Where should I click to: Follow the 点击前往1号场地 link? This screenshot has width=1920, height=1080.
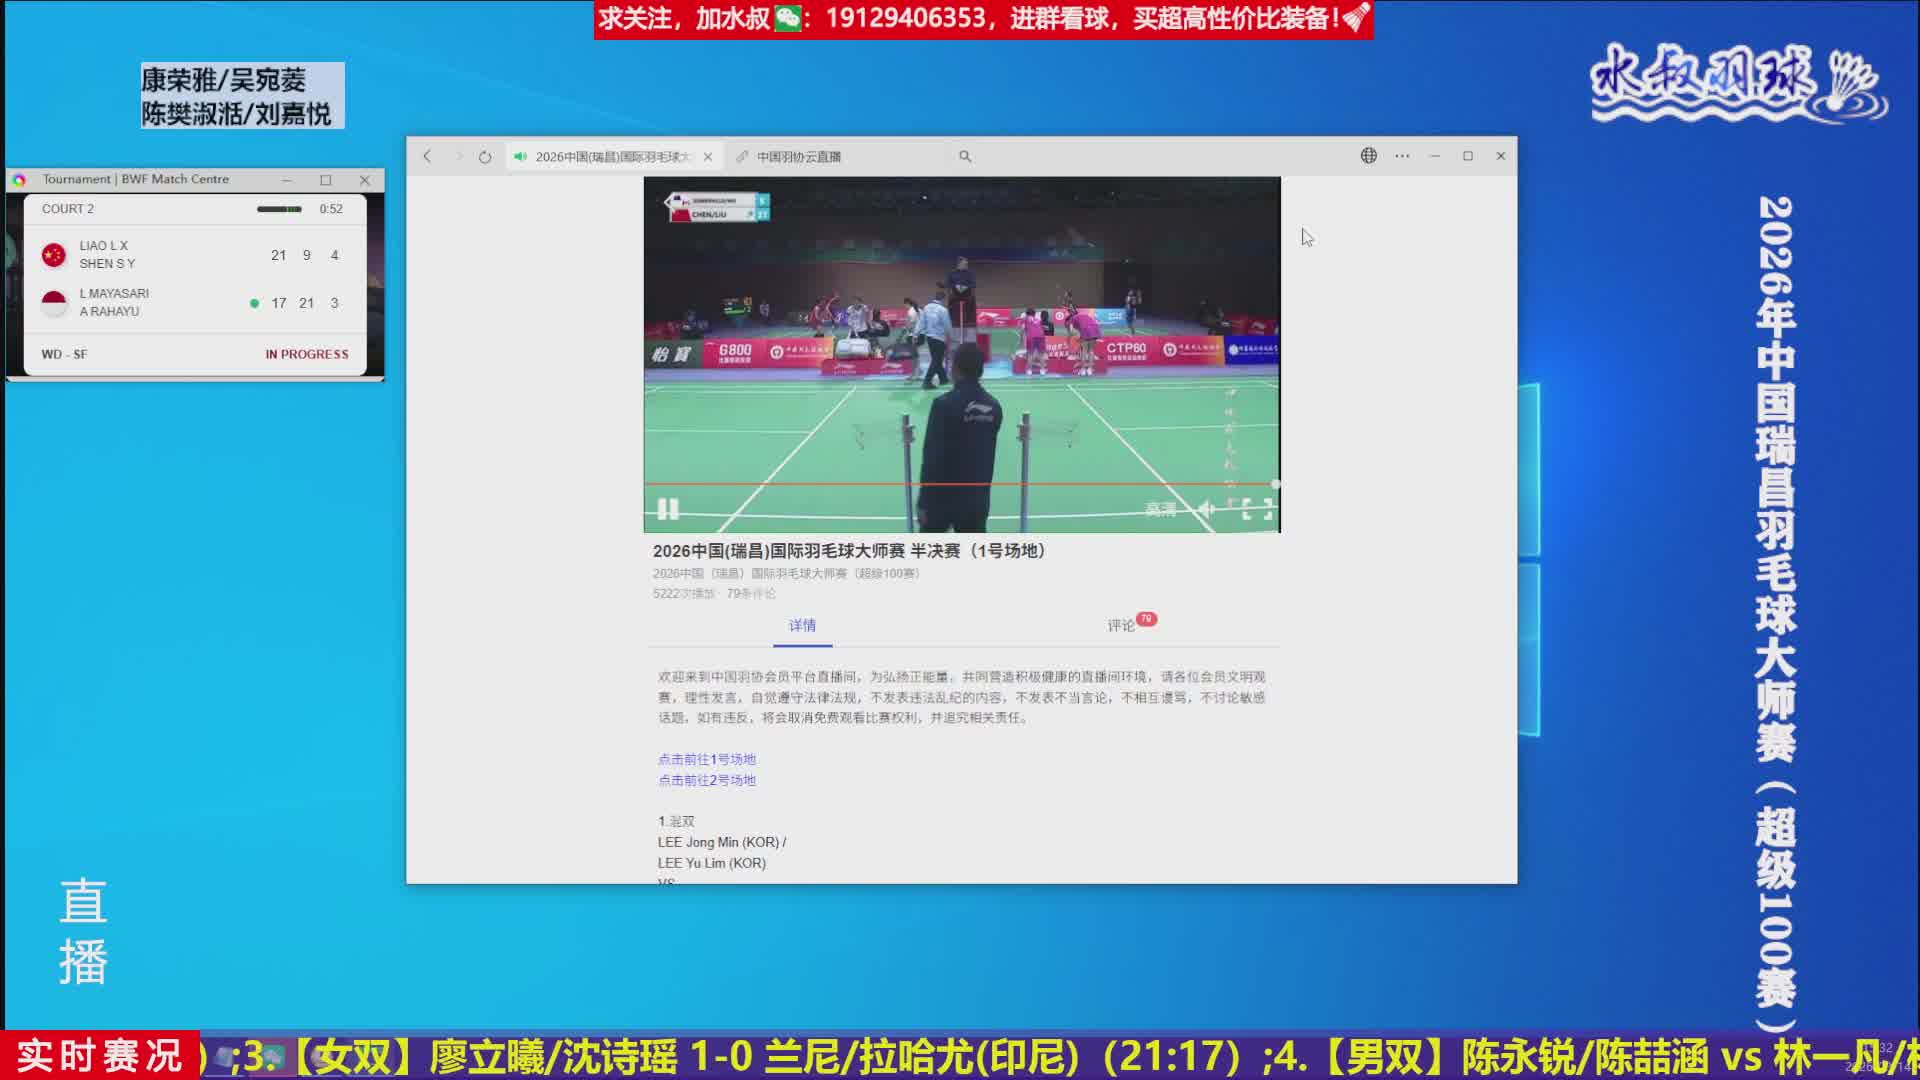[706, 759]
